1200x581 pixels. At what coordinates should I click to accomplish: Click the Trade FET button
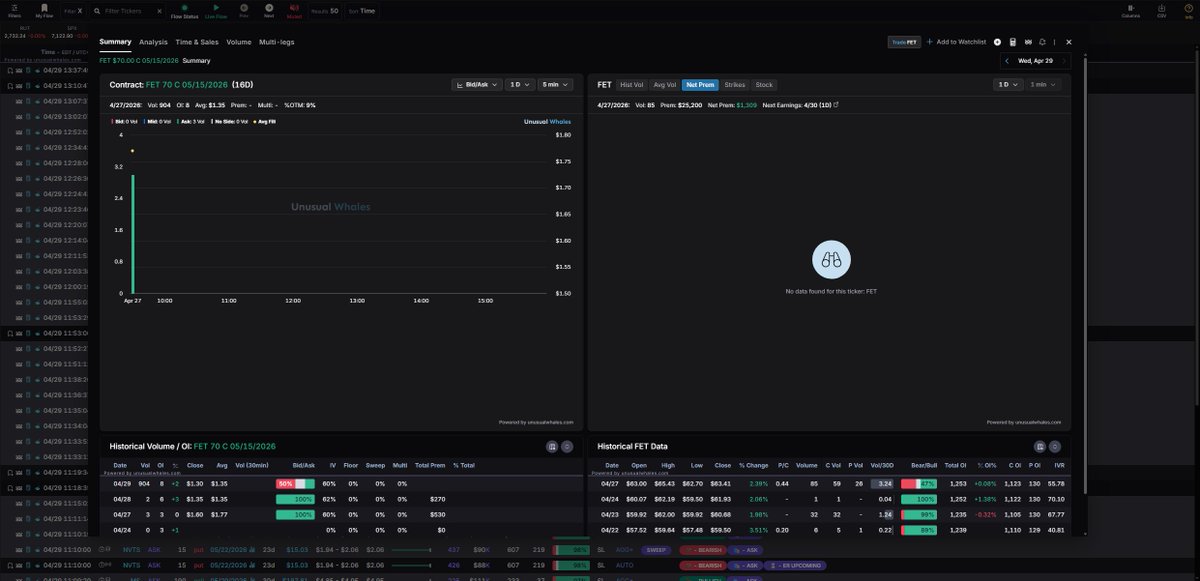point(904,42)
